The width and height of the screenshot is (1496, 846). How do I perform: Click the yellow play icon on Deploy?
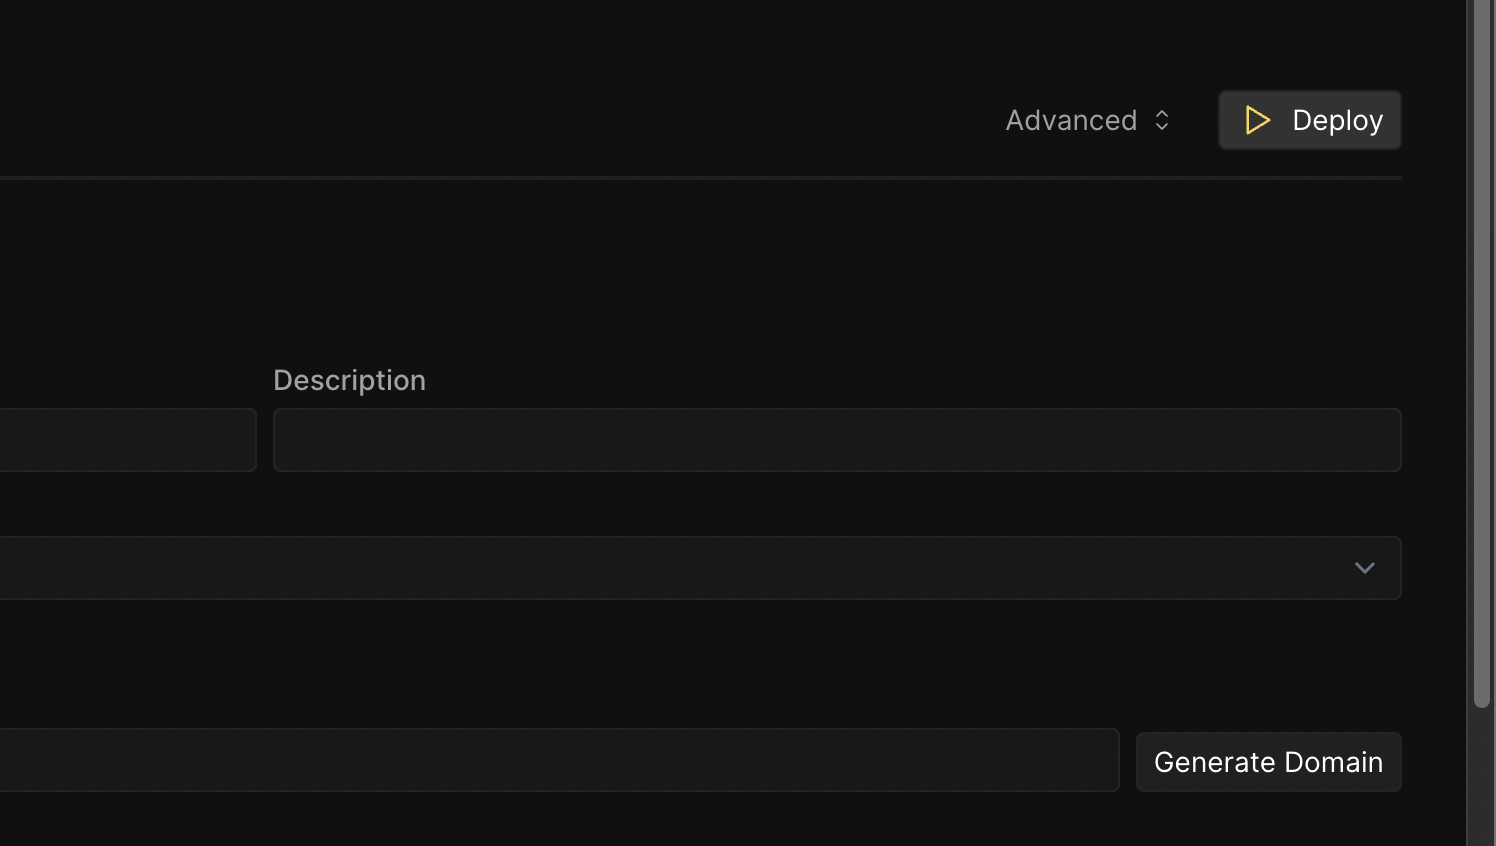tap(1257, 121)
